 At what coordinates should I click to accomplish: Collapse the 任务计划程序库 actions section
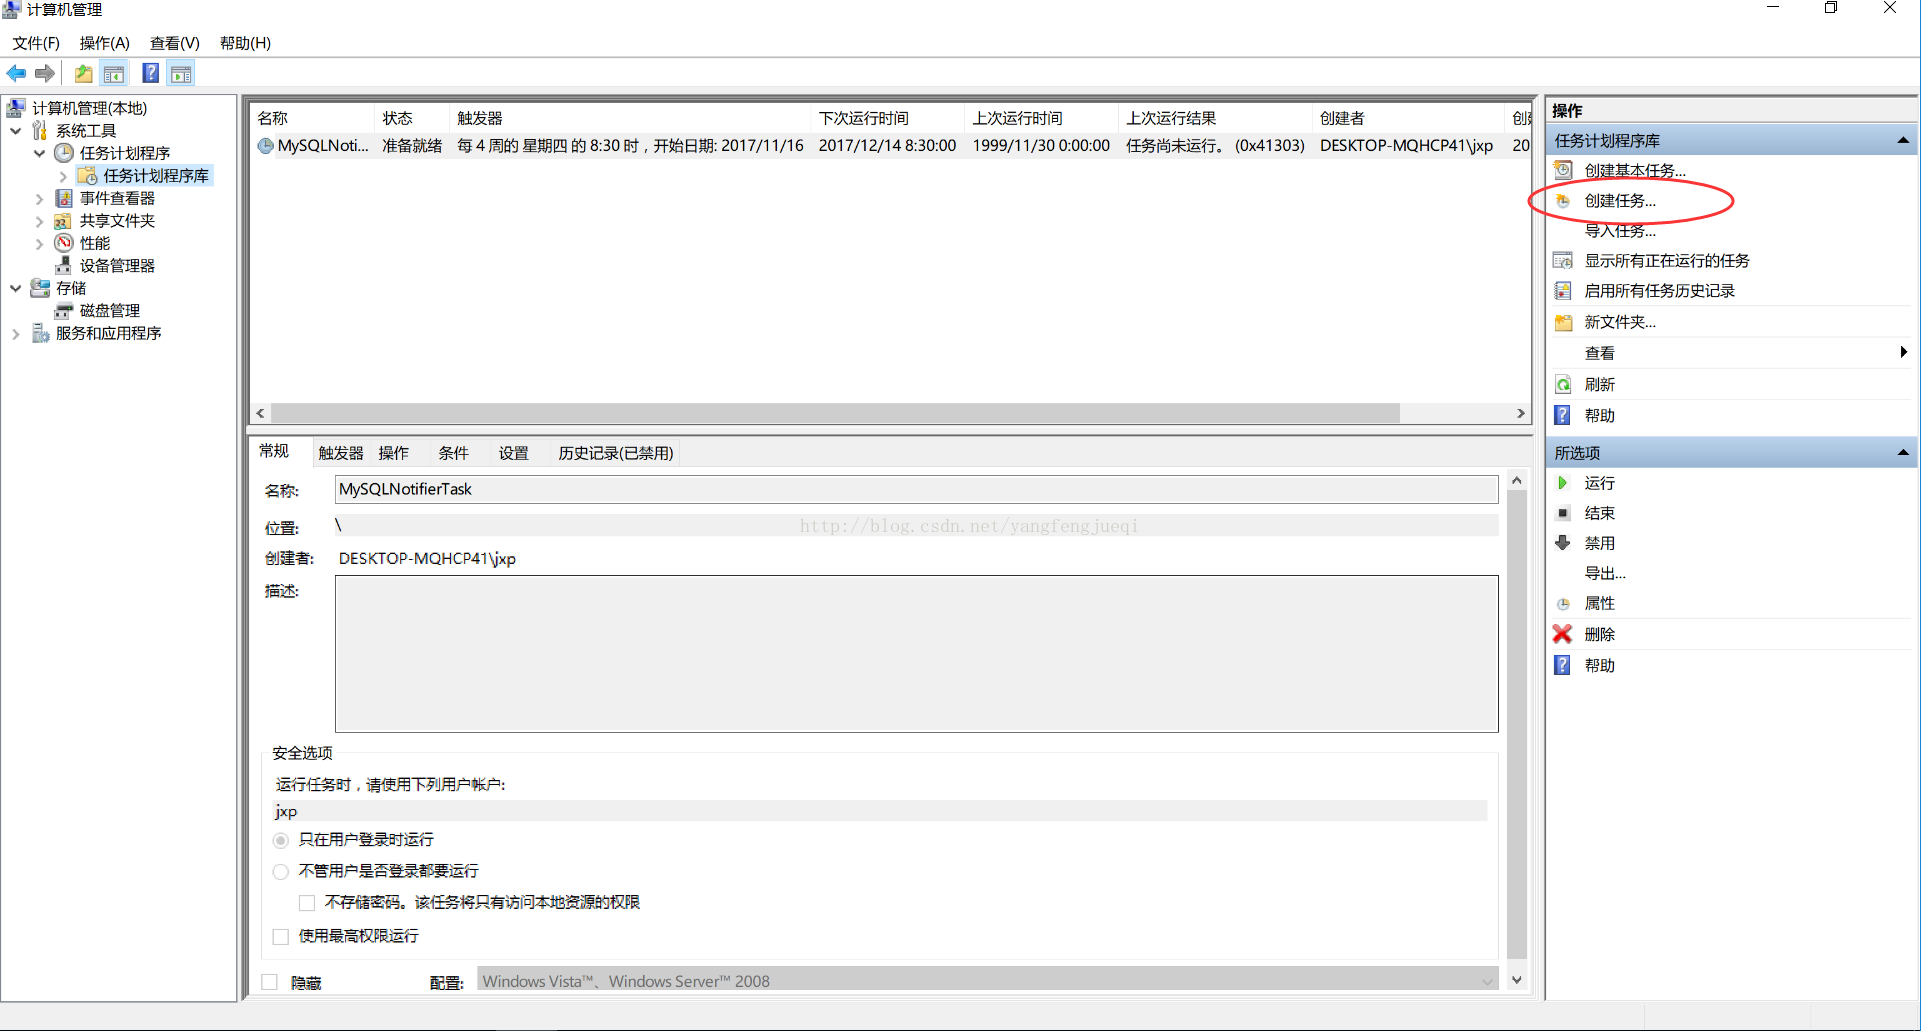1903,141
